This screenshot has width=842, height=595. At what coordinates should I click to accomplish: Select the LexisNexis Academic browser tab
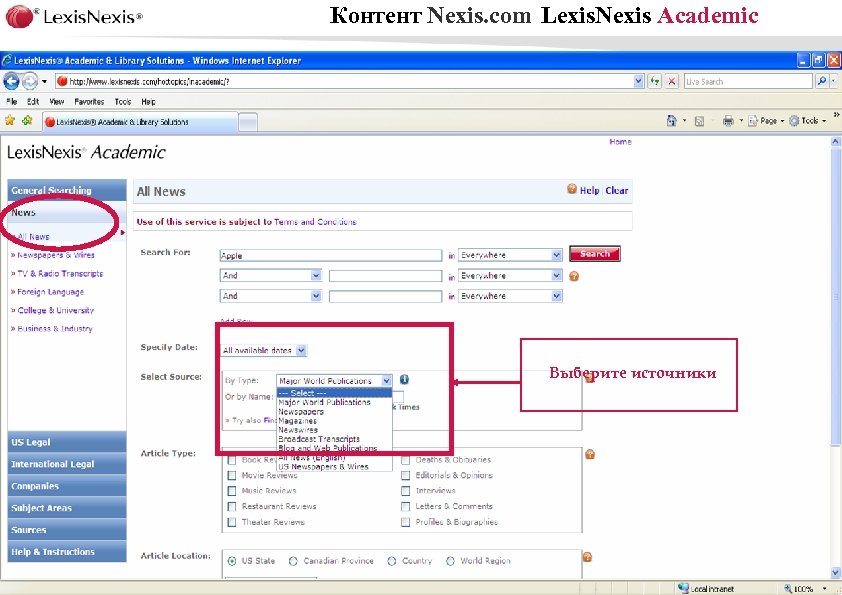(x=140, y=119)
